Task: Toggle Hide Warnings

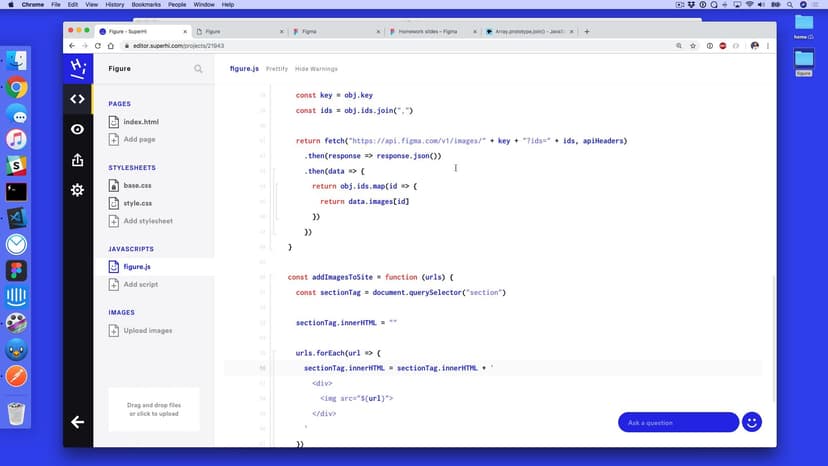Action: 316,69
